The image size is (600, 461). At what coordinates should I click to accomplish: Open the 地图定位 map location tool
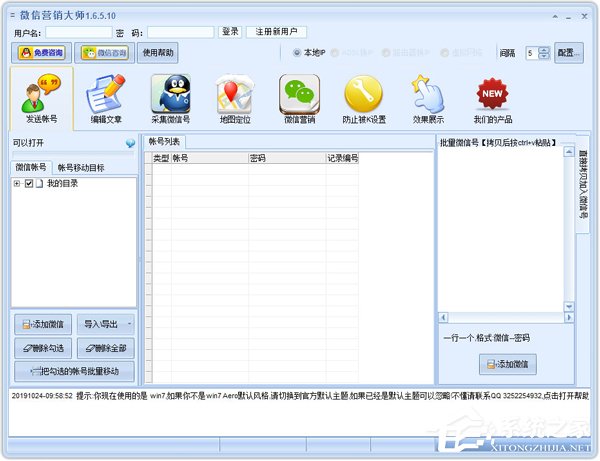pyautogui.click(x=235, y=99)
